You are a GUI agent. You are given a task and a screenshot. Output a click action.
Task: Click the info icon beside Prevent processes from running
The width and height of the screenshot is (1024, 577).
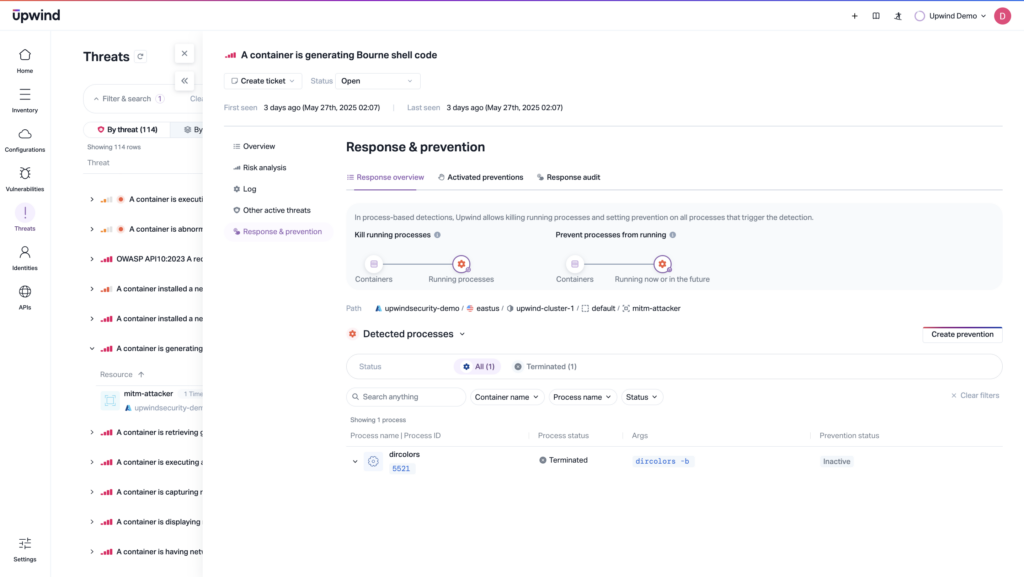[x=673, y=235]
